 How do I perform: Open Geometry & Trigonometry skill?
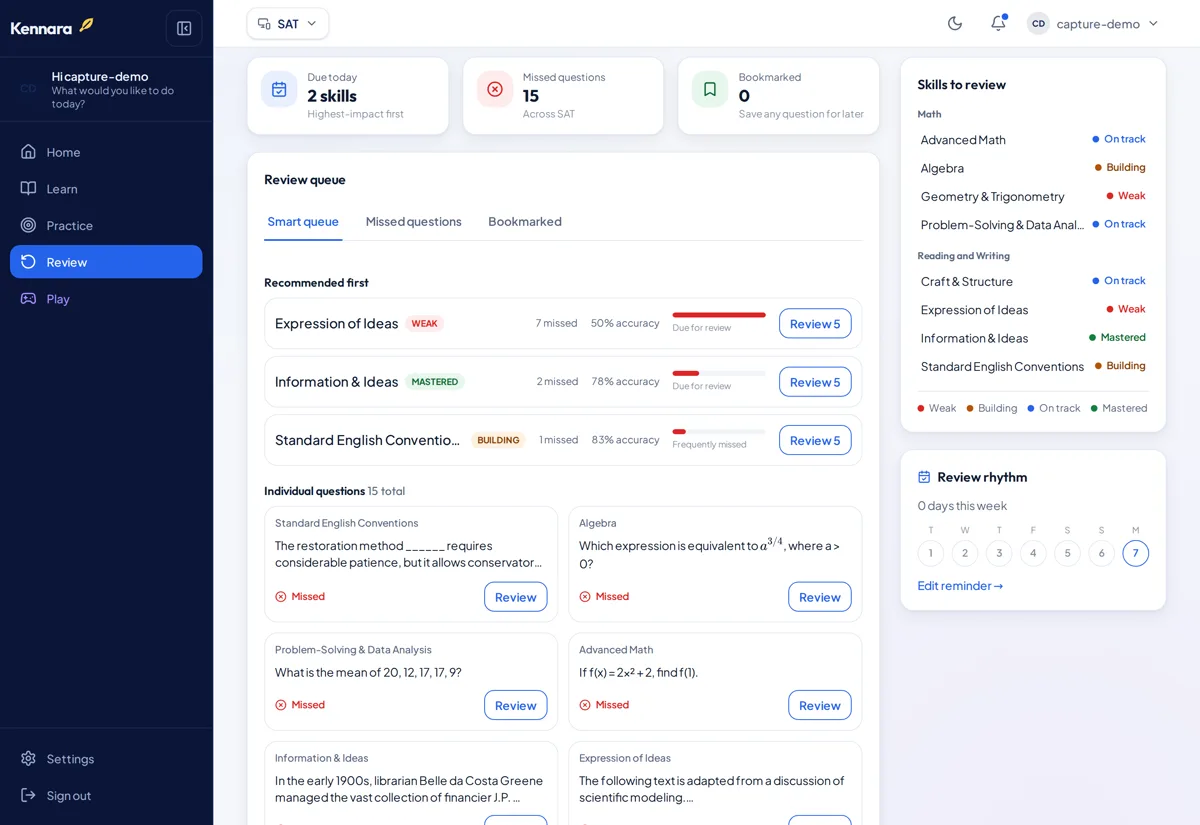click(x=1033, y=196)
